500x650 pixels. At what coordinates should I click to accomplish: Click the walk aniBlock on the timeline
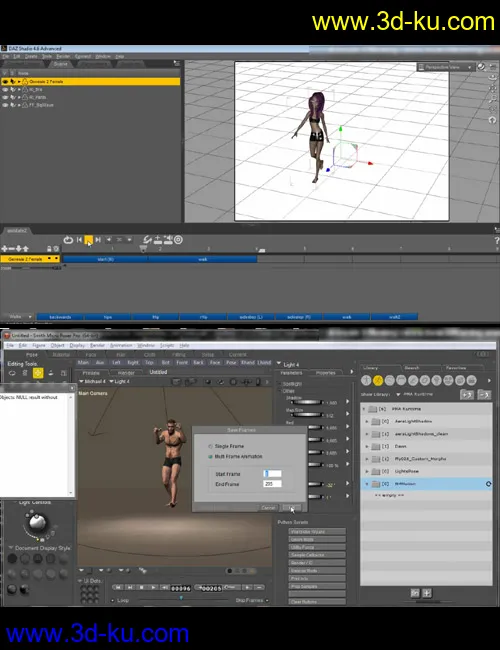[202, 259]
